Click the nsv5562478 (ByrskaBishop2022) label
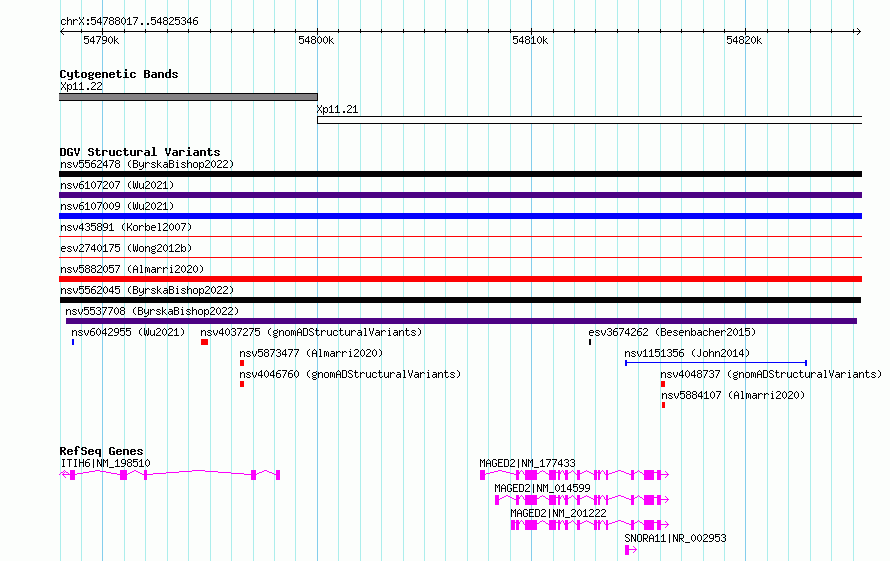This screenshot has width=890, height=561. click(x=147, y=164)
